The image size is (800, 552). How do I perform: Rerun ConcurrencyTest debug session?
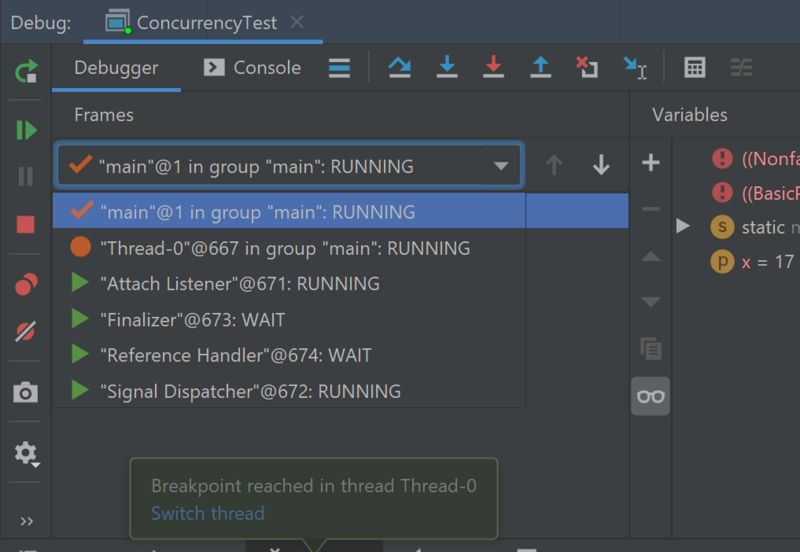(26, 71)
